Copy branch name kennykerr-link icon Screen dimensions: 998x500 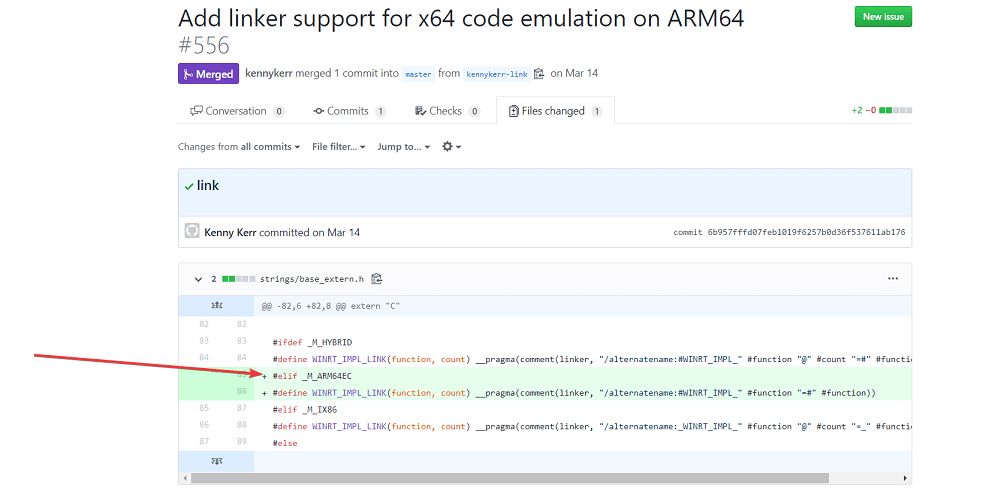(539, 74)
